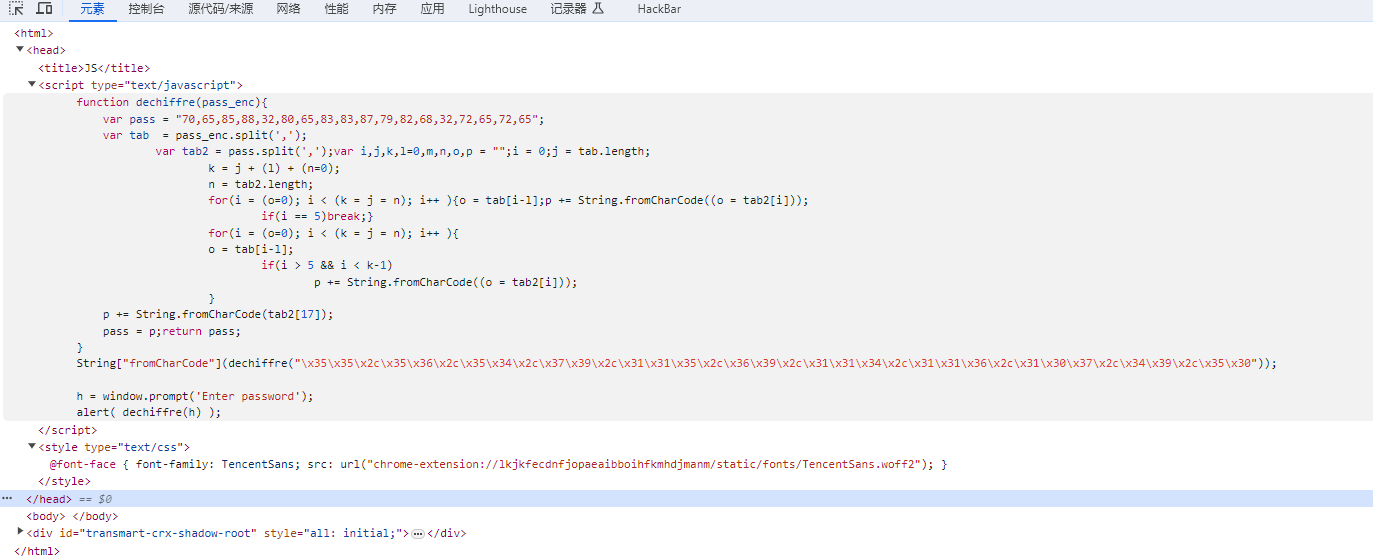Open the 记录器 tab
This screenshot has width=1373, height=560.
568,9
